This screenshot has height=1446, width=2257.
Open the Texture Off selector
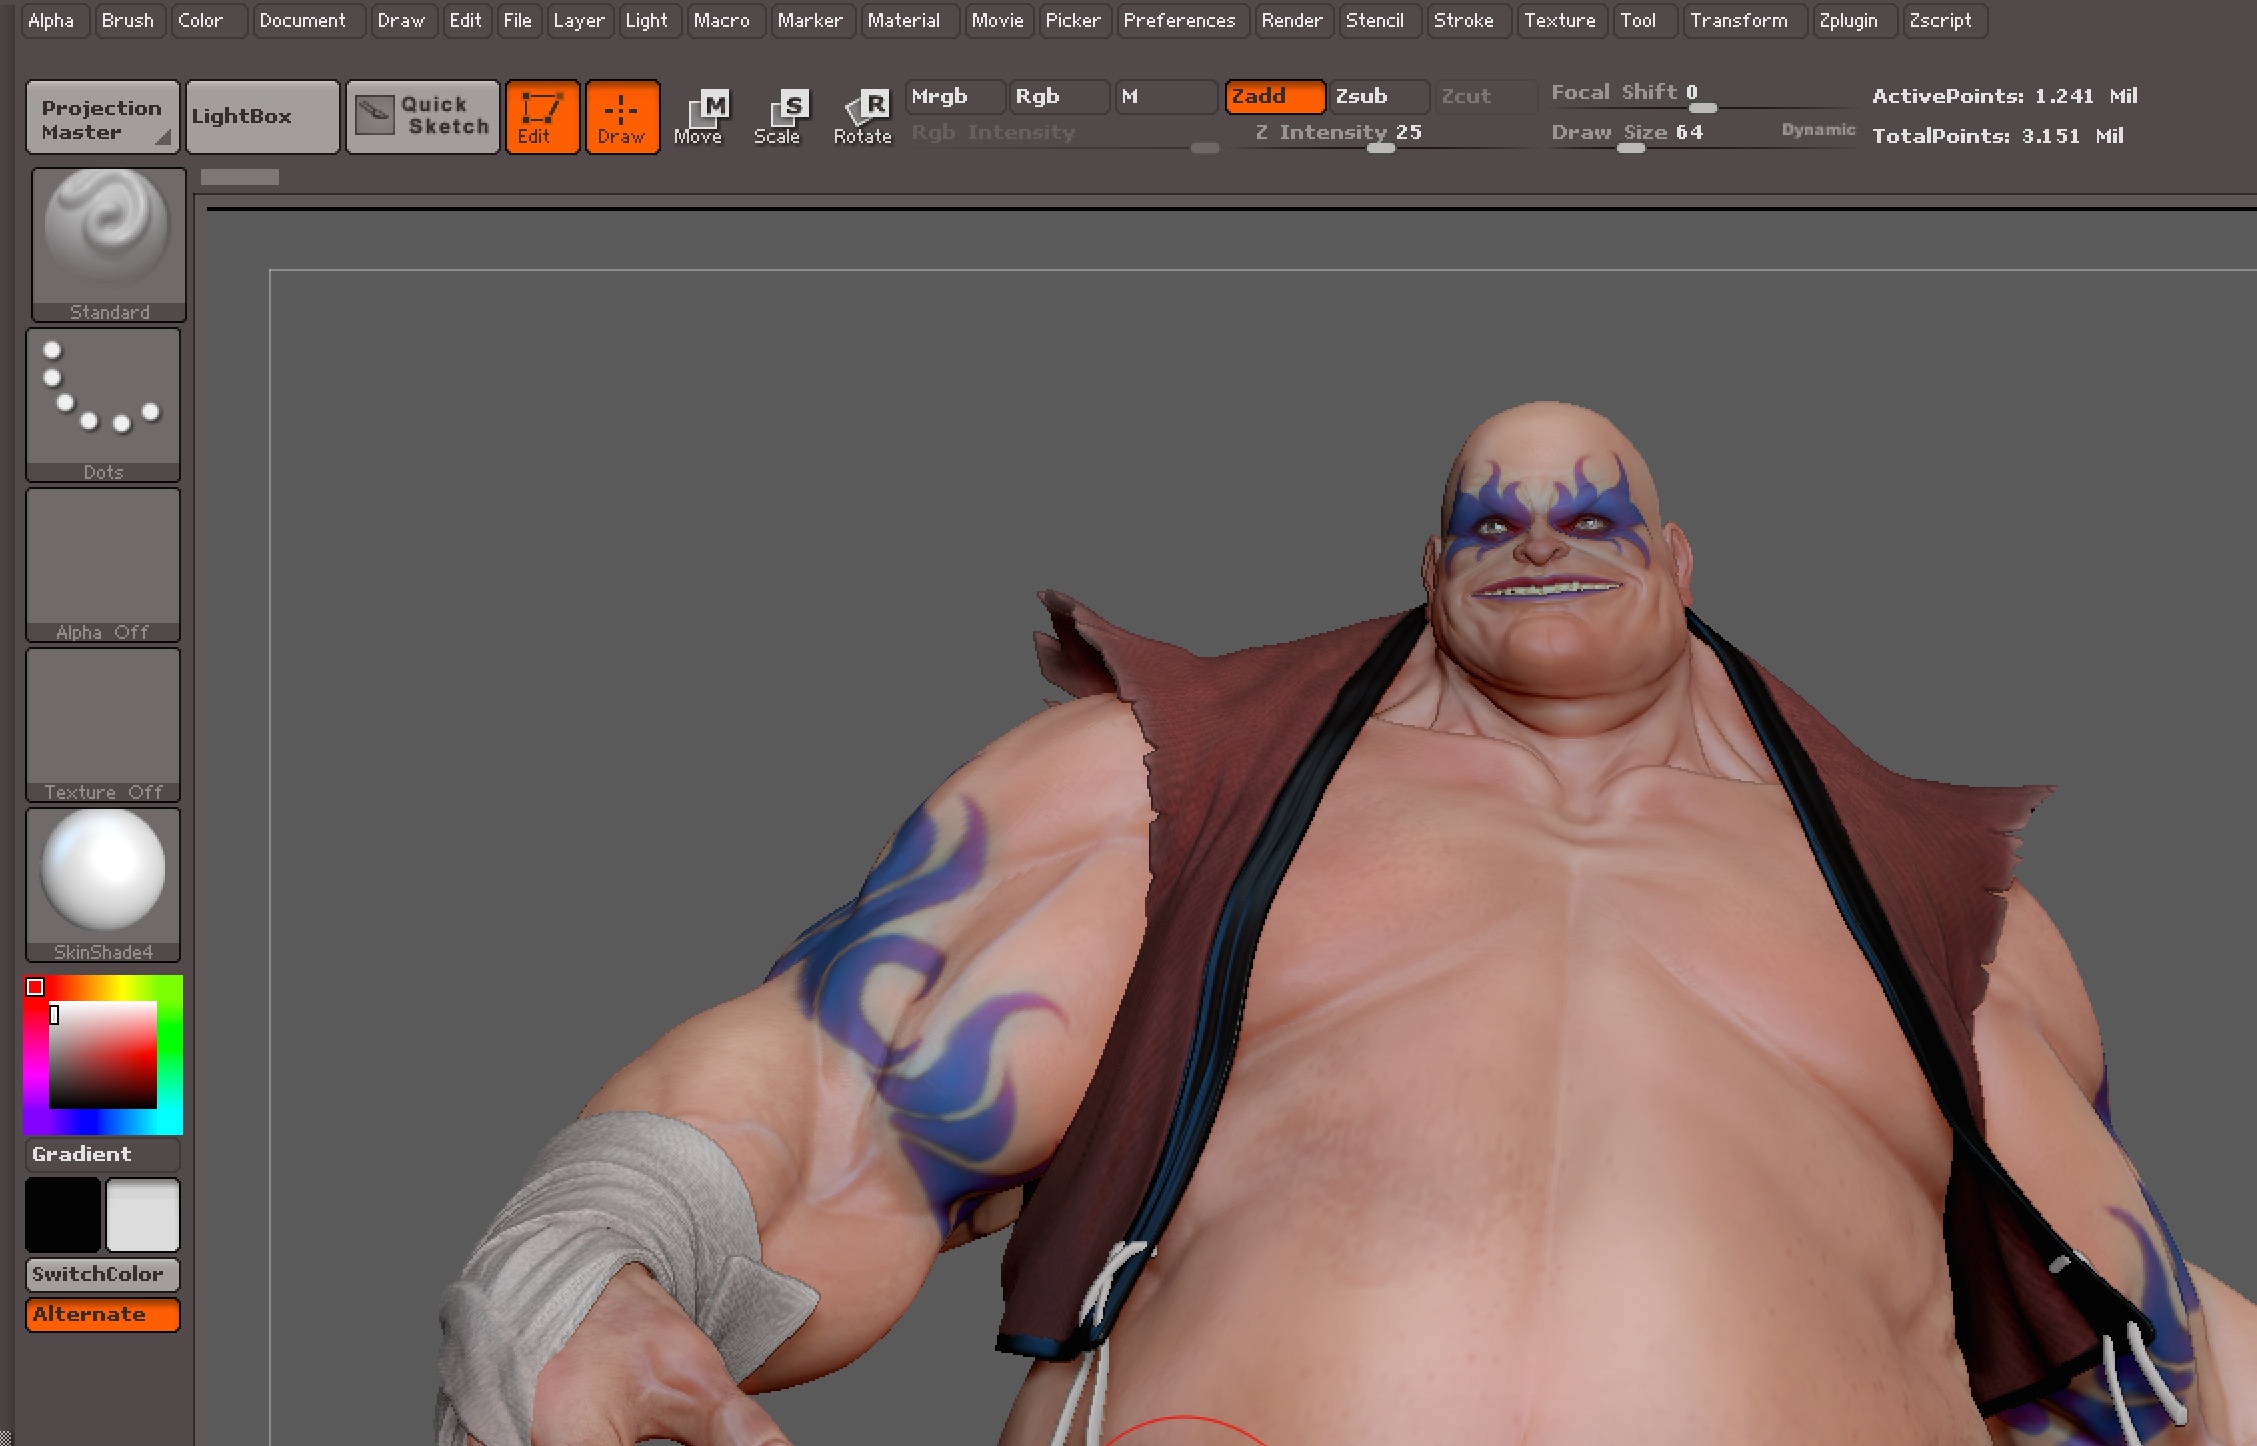pyautogui.click(x=103, y=722)
